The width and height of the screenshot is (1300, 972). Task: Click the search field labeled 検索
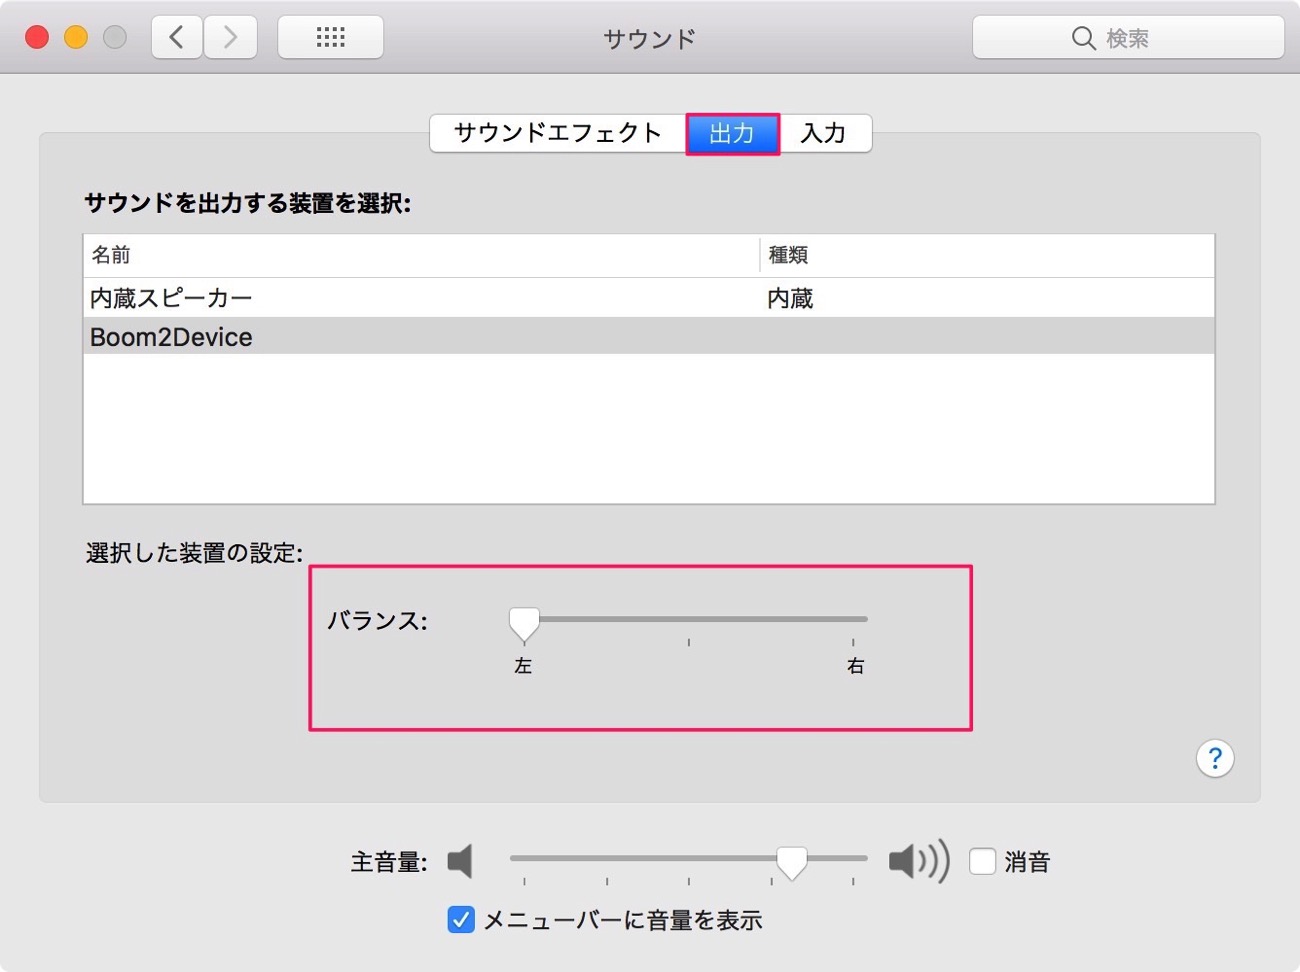coord(1128,38)
